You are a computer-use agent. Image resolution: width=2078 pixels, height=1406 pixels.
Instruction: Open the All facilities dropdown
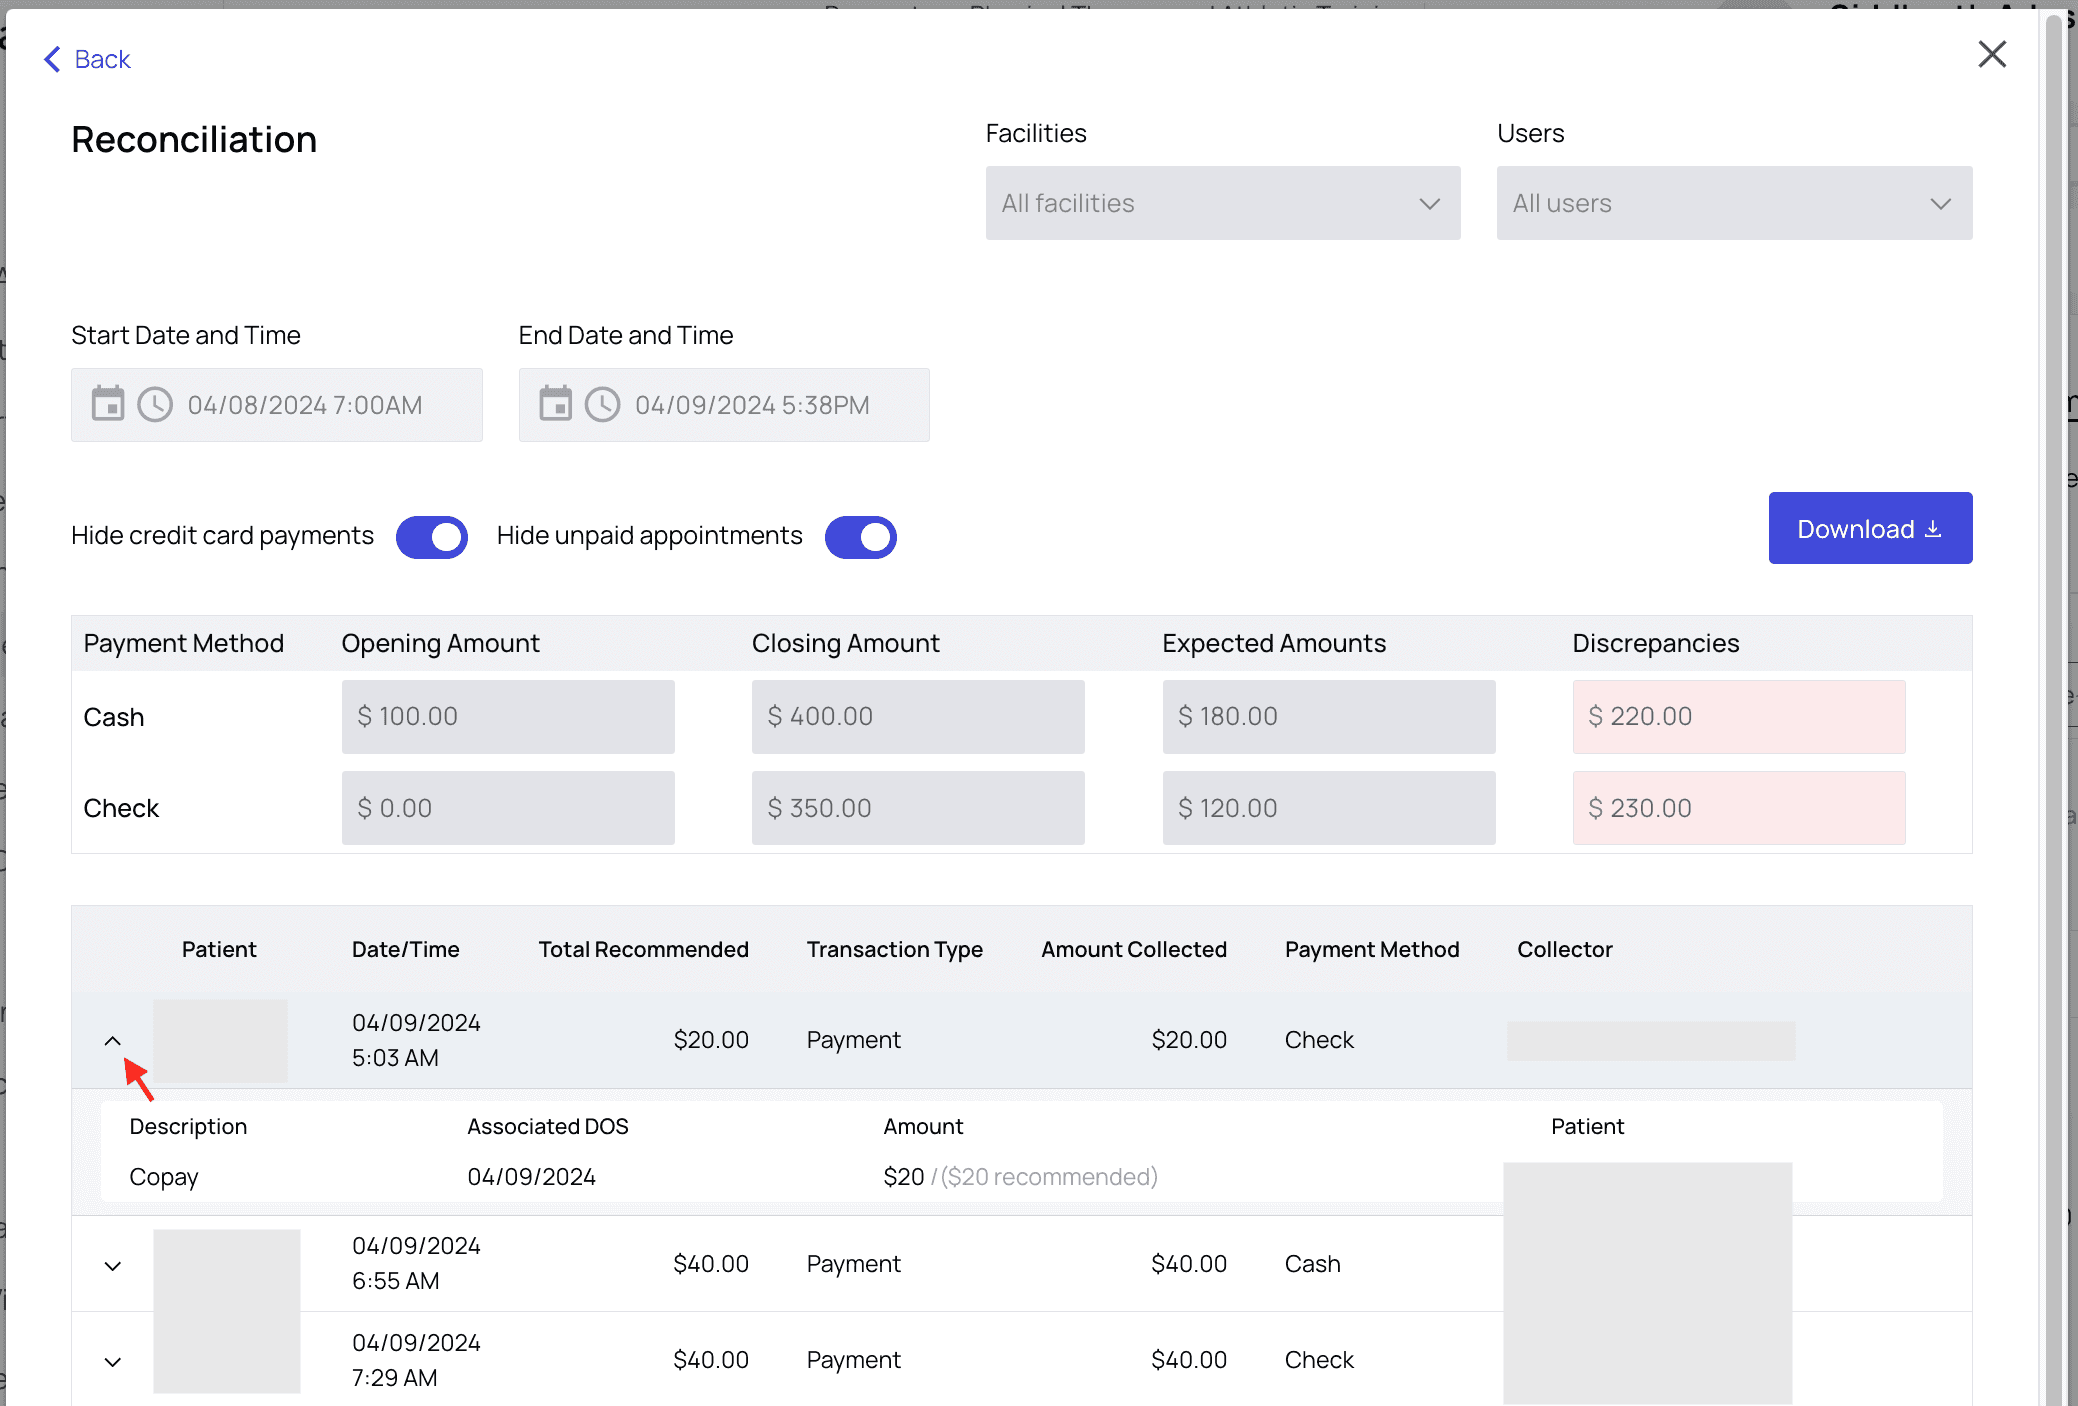(1222, 203)
